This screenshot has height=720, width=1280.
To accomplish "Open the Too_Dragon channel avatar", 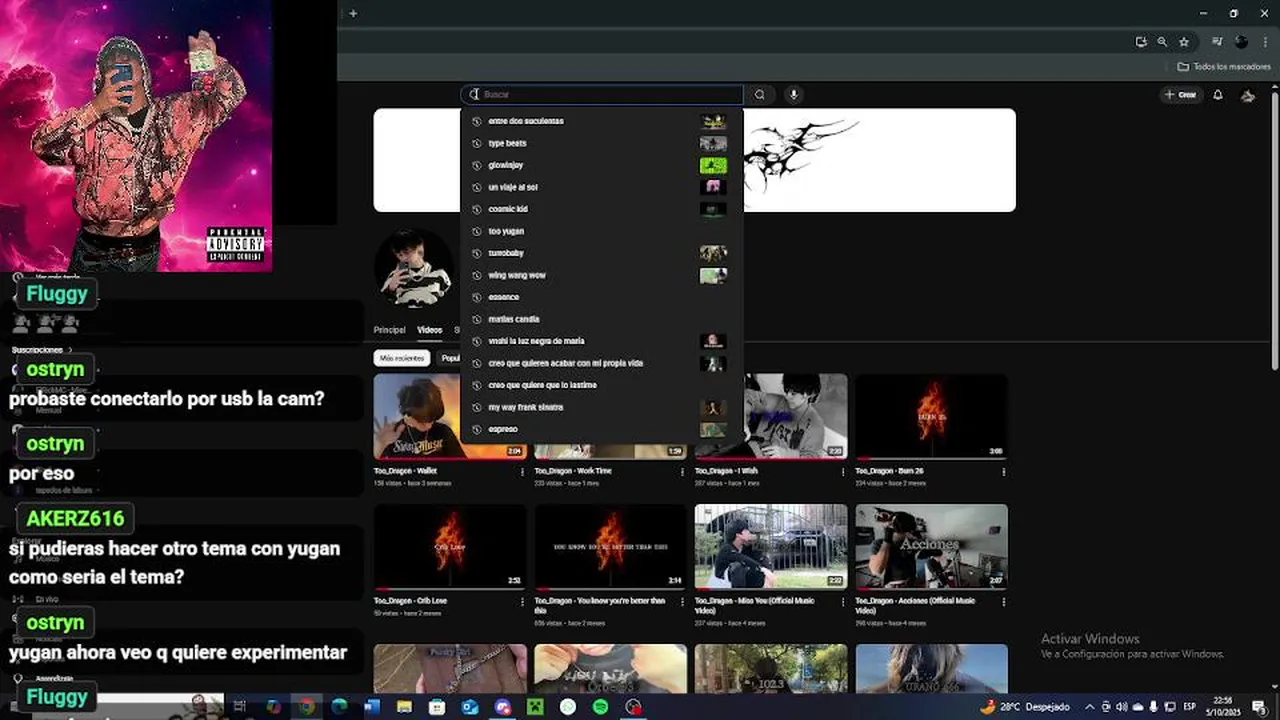I will click(x=413, y=267).
